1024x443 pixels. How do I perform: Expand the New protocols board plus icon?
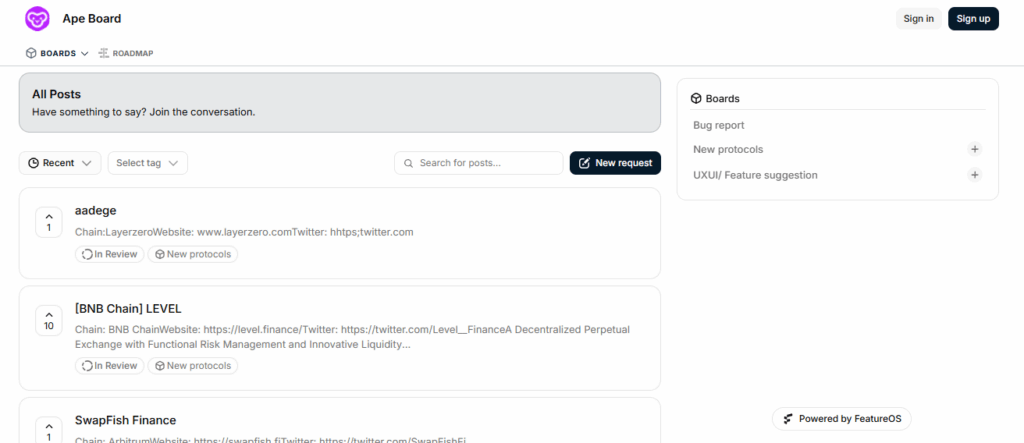point(974,149)
